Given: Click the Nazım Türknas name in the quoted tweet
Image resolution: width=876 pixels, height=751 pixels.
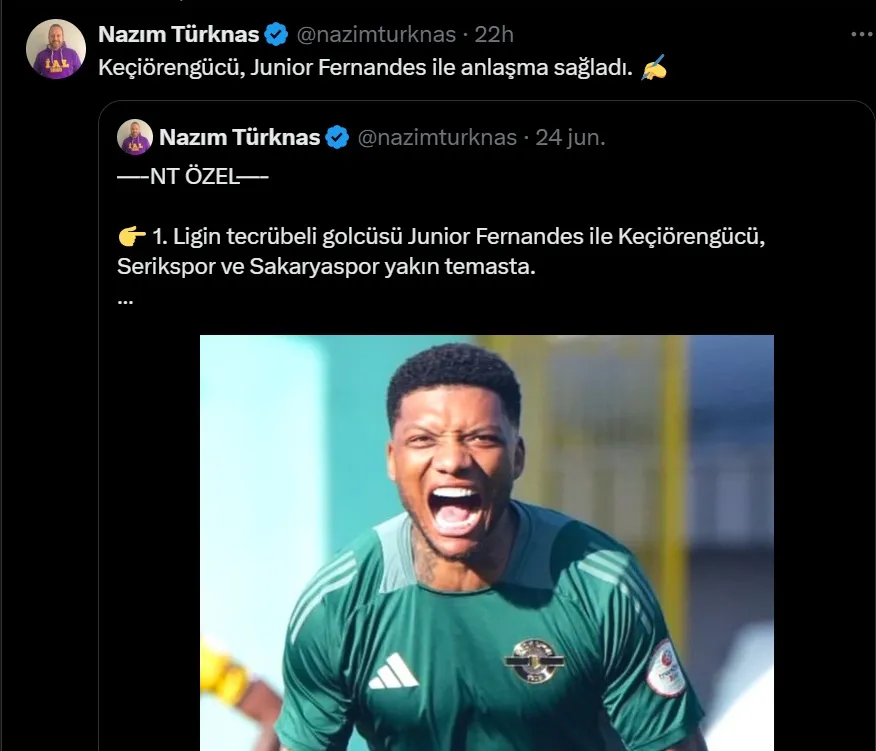Looking at the screenshot, I should tap(239, 137).
